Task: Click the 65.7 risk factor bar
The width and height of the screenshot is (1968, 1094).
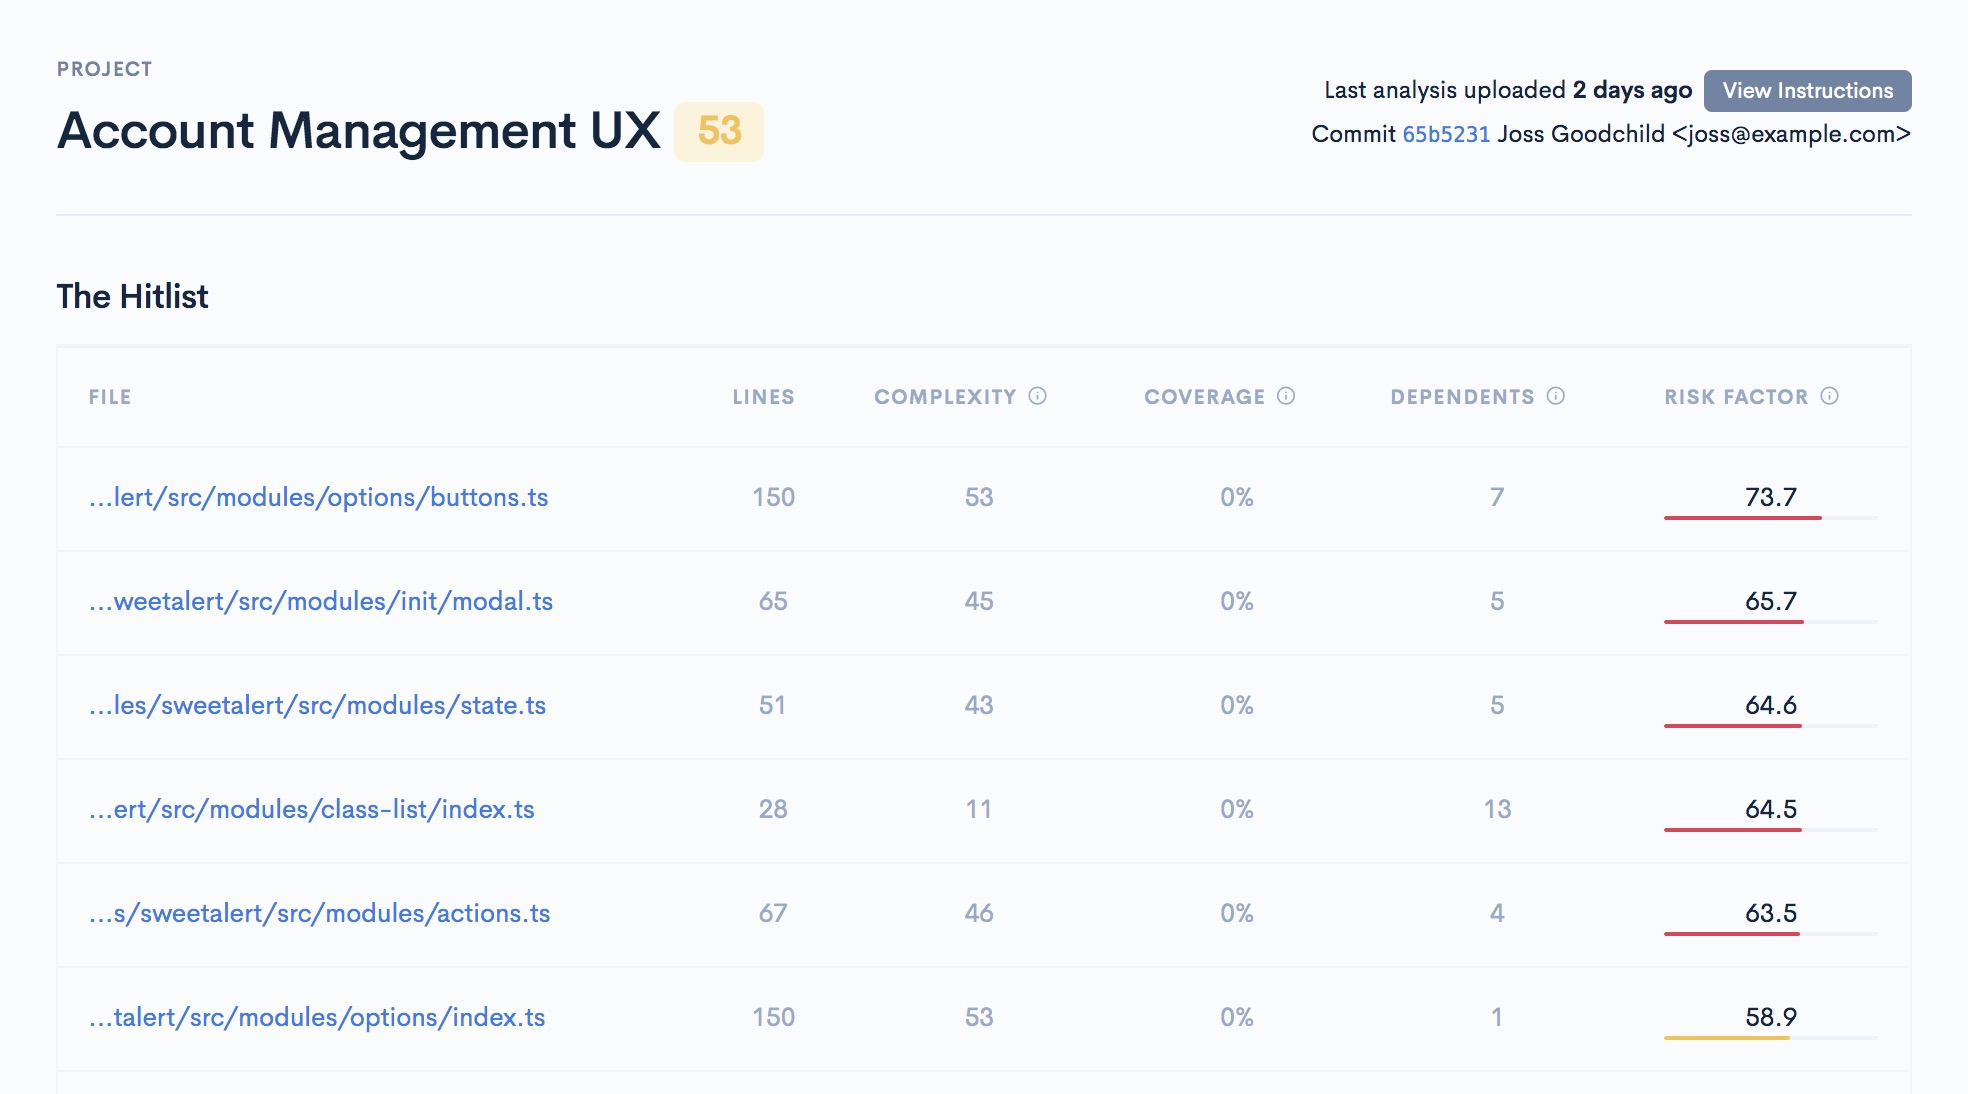Action: pos(1733,621)
